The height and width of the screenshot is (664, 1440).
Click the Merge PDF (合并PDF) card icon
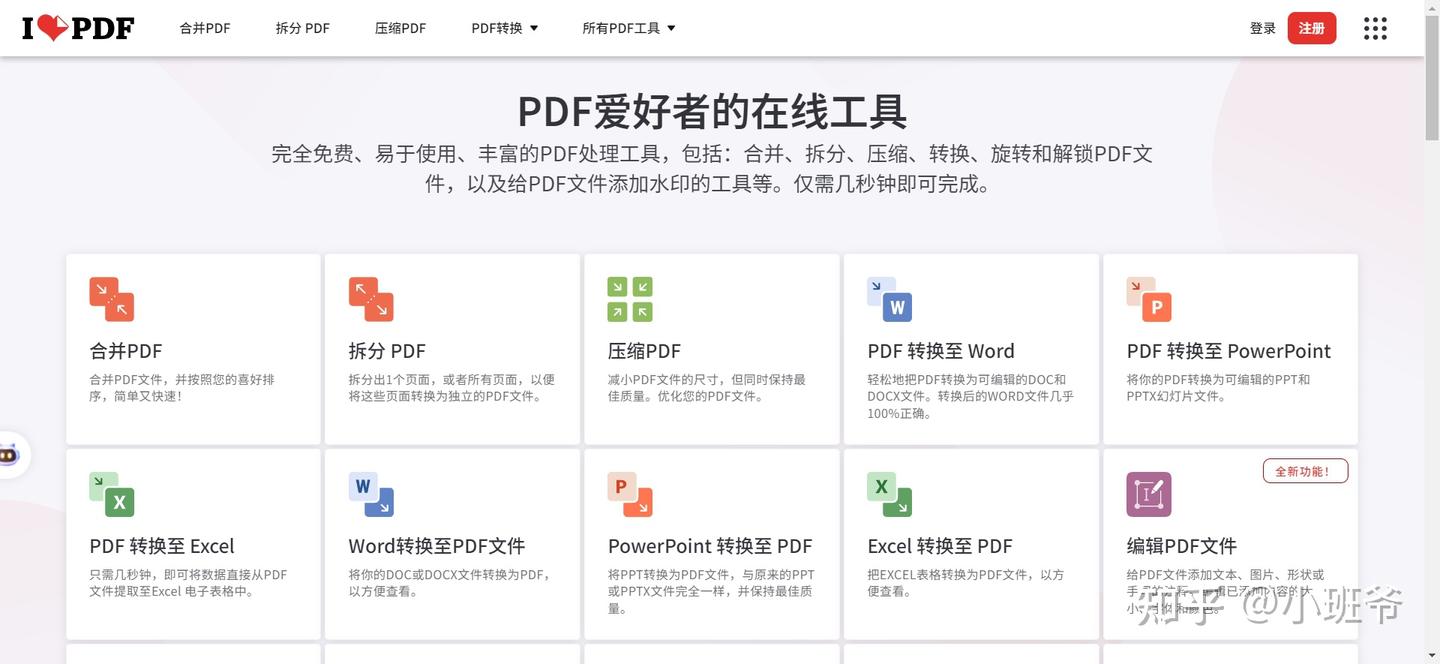111,299
